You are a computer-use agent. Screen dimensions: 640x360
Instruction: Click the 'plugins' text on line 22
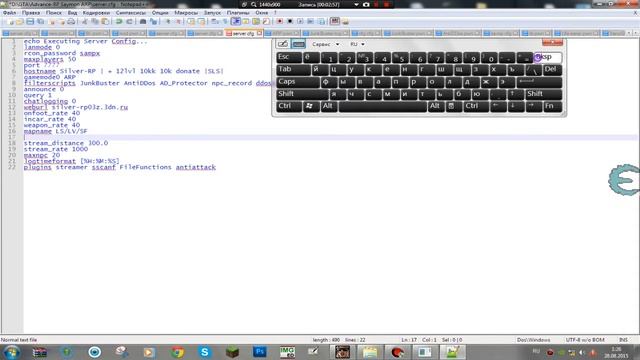tap(38, 167)
